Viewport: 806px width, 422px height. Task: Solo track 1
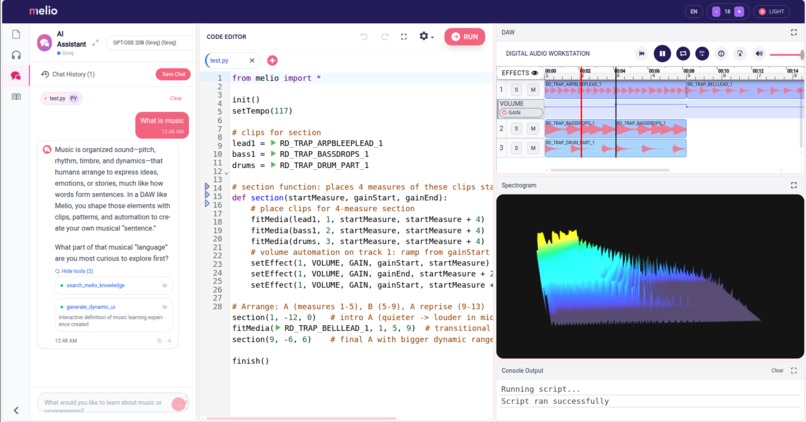coord(517,90)
